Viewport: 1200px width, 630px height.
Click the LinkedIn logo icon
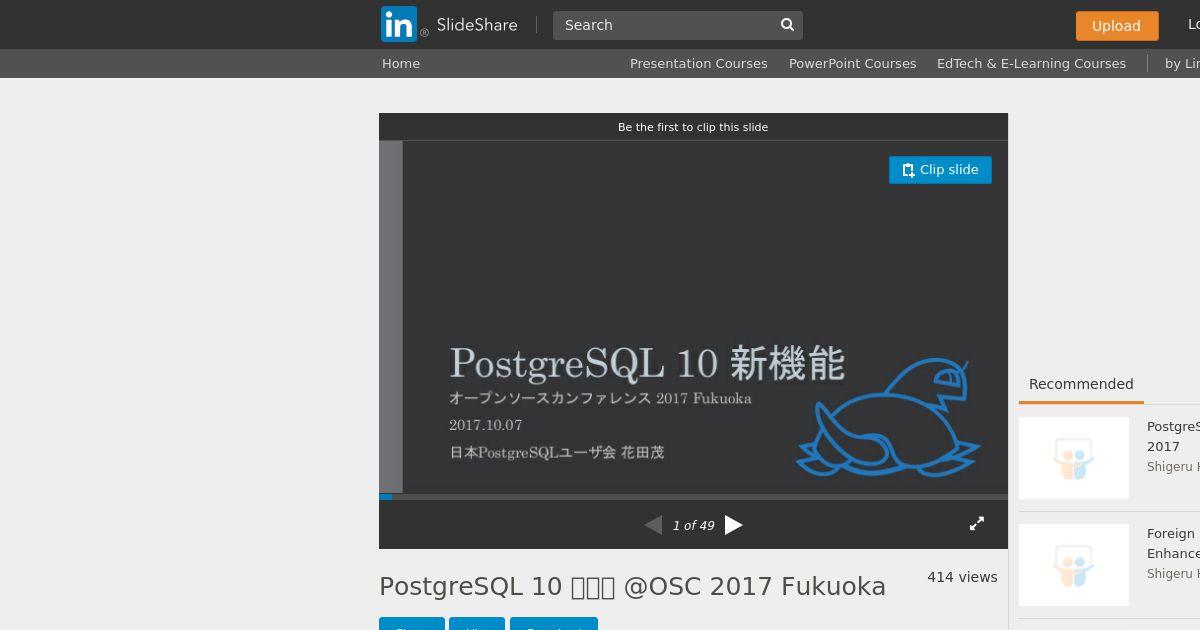tap(399, 24)
